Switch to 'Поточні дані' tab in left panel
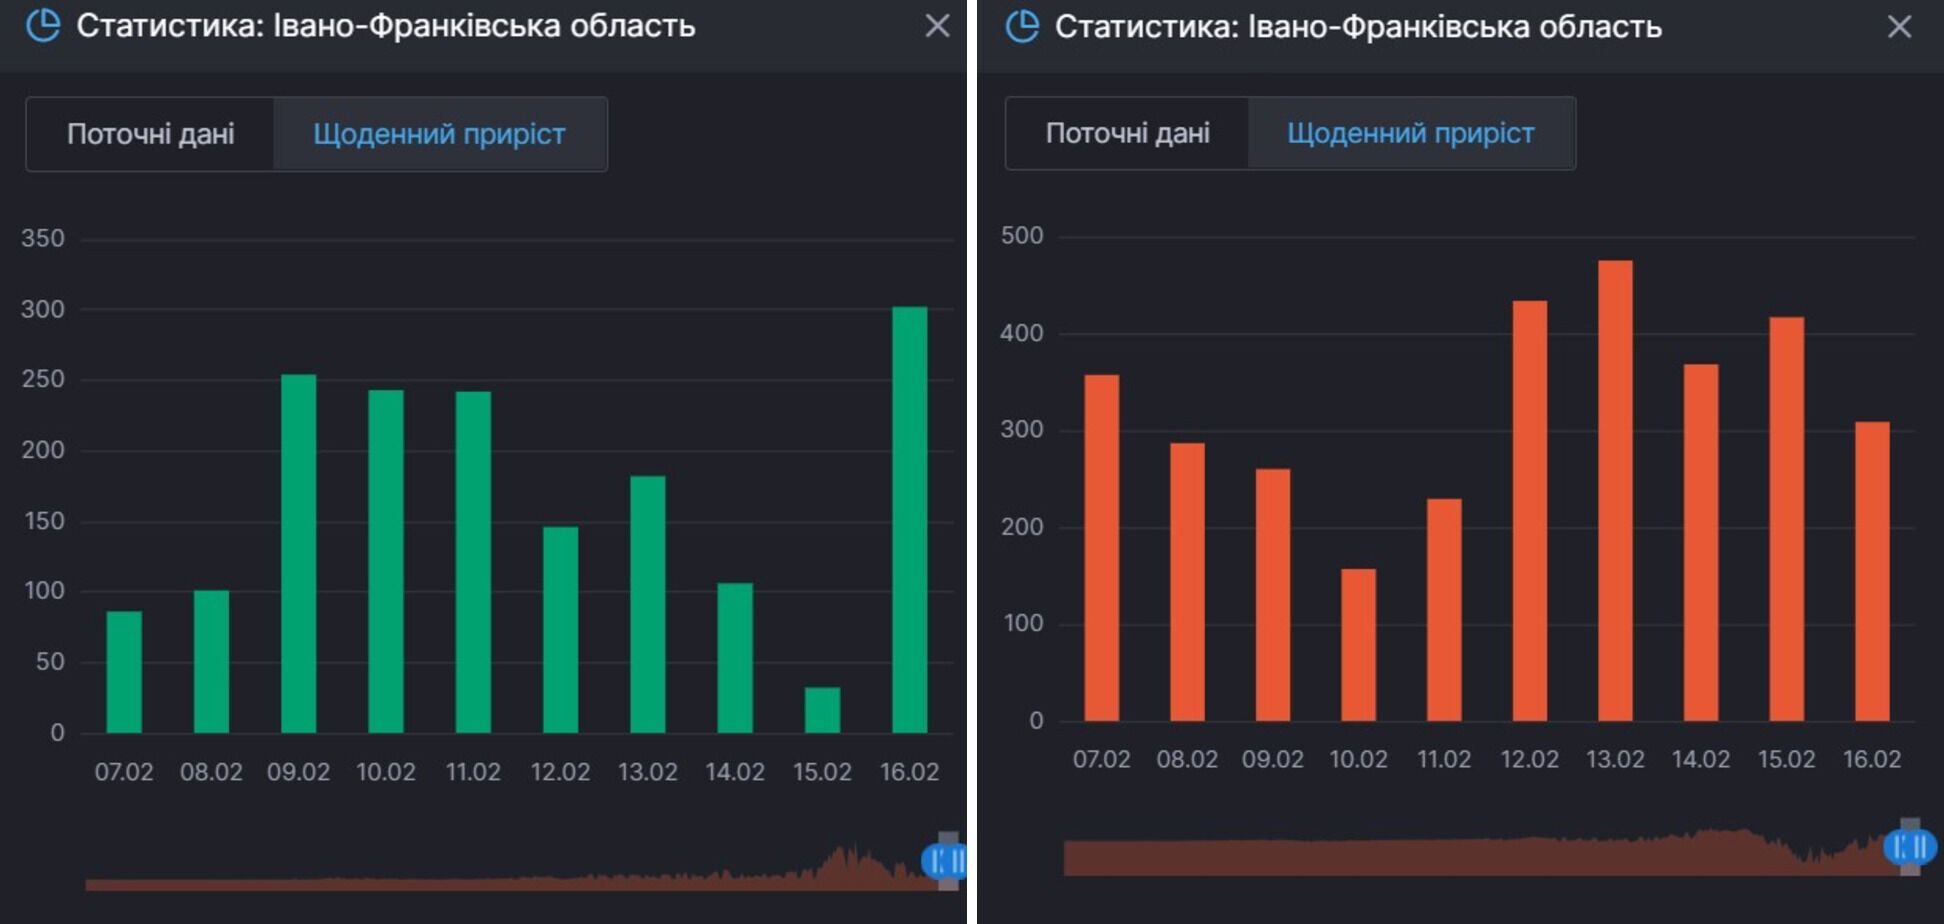The image size is (1944, 924). [150, 134]
